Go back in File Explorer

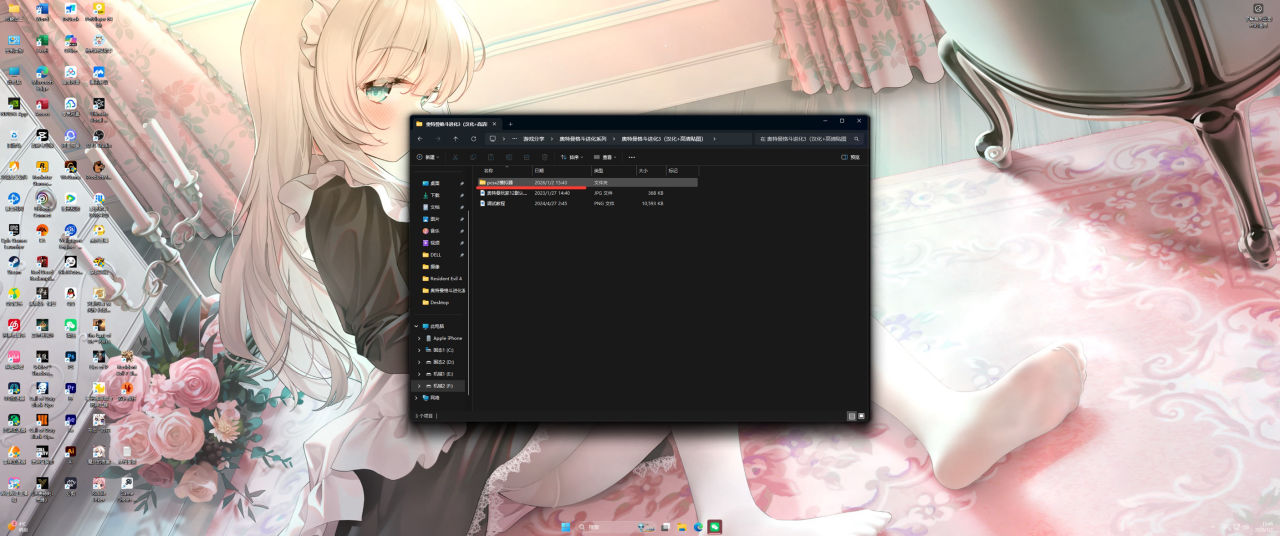coord(420,139)
